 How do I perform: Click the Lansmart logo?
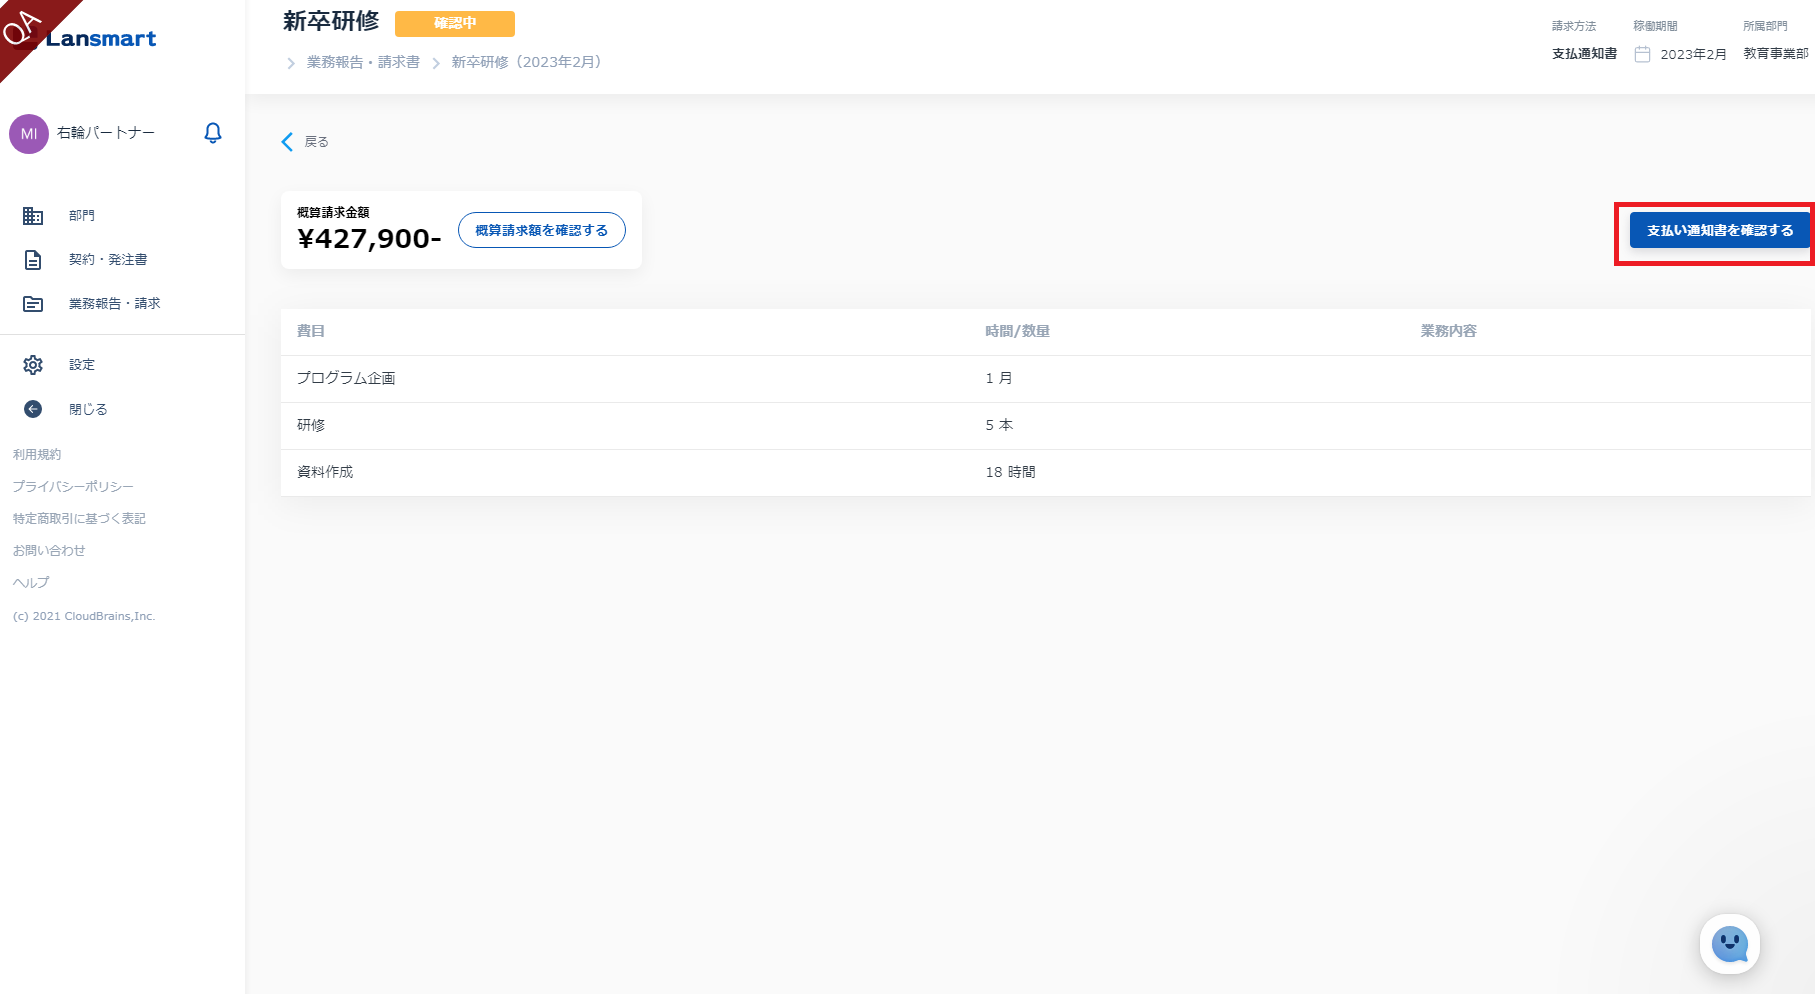(x=100, y=39)
